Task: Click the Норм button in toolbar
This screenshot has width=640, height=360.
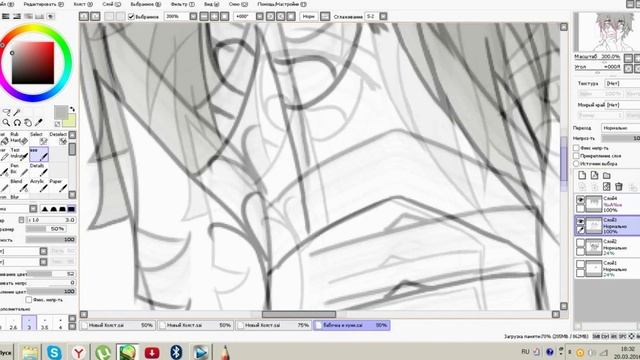Action: pyautogui.click(x=309, y=16)
